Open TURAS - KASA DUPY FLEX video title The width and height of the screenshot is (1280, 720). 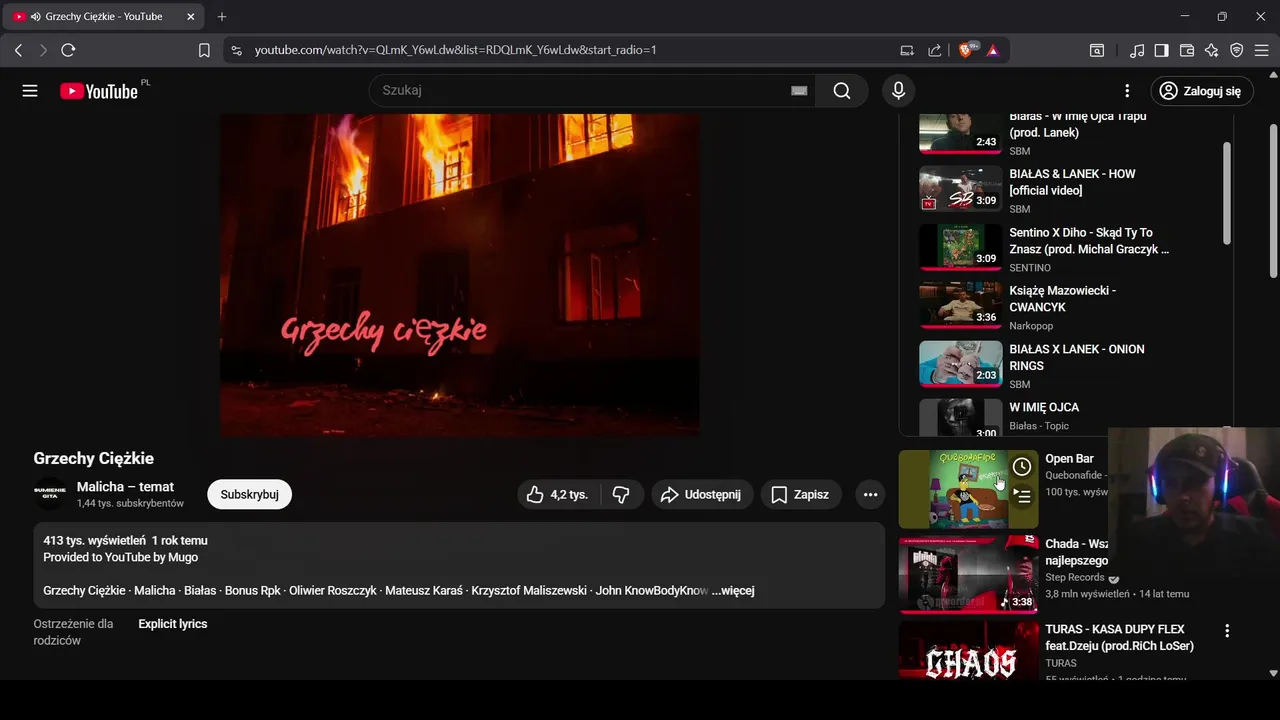click(x=1119, y=637)
